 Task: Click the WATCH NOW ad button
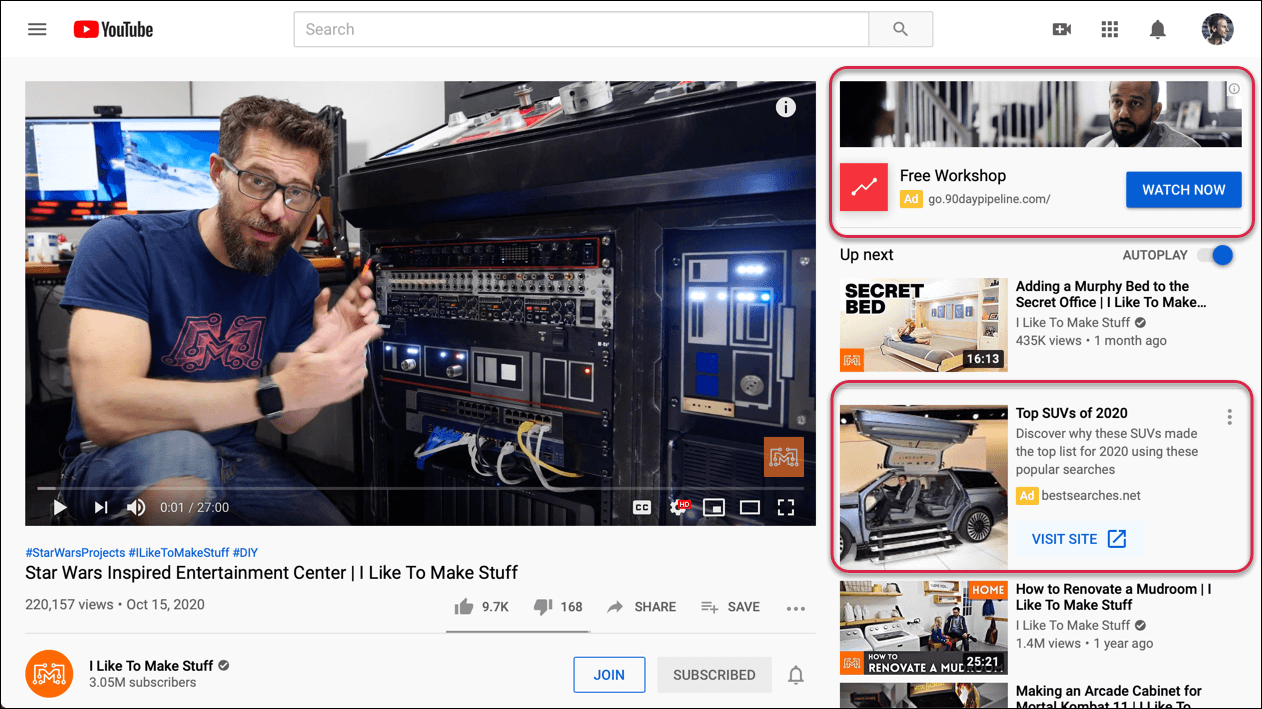pos(1183,190)
